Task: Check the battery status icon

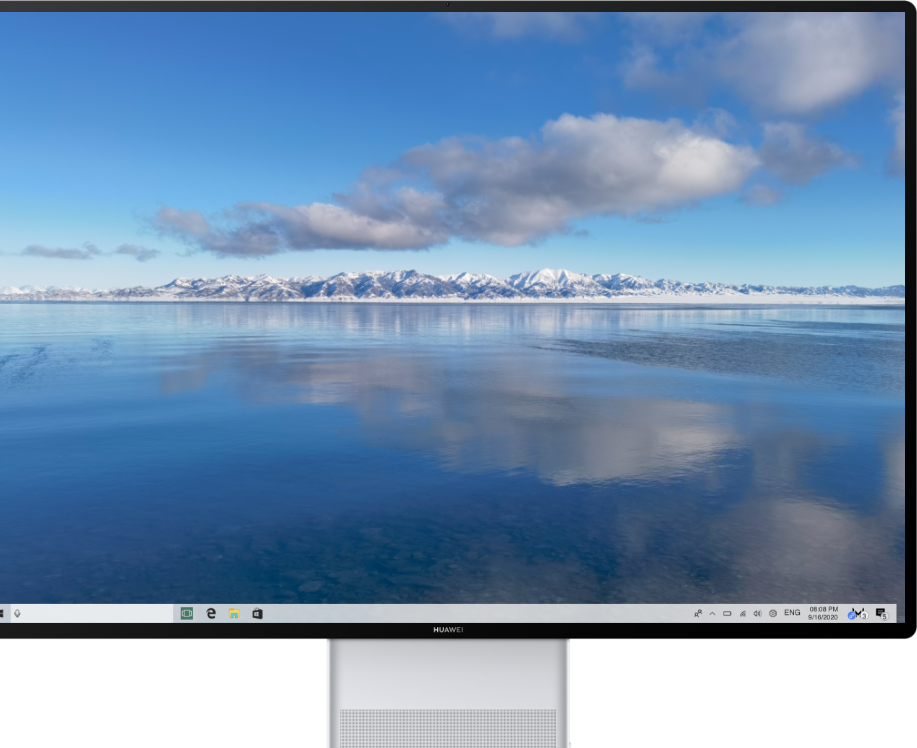Action: (x=727, y=613)
